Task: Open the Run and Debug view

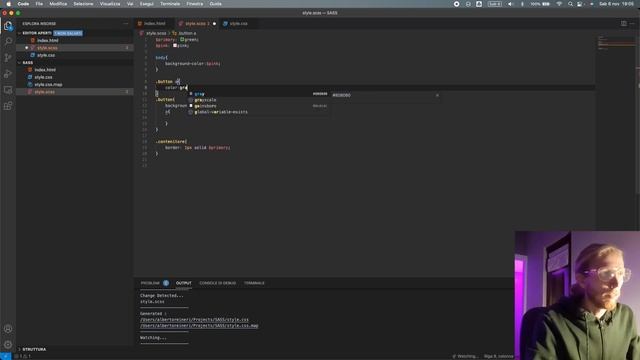Action: tap(8, 74)
